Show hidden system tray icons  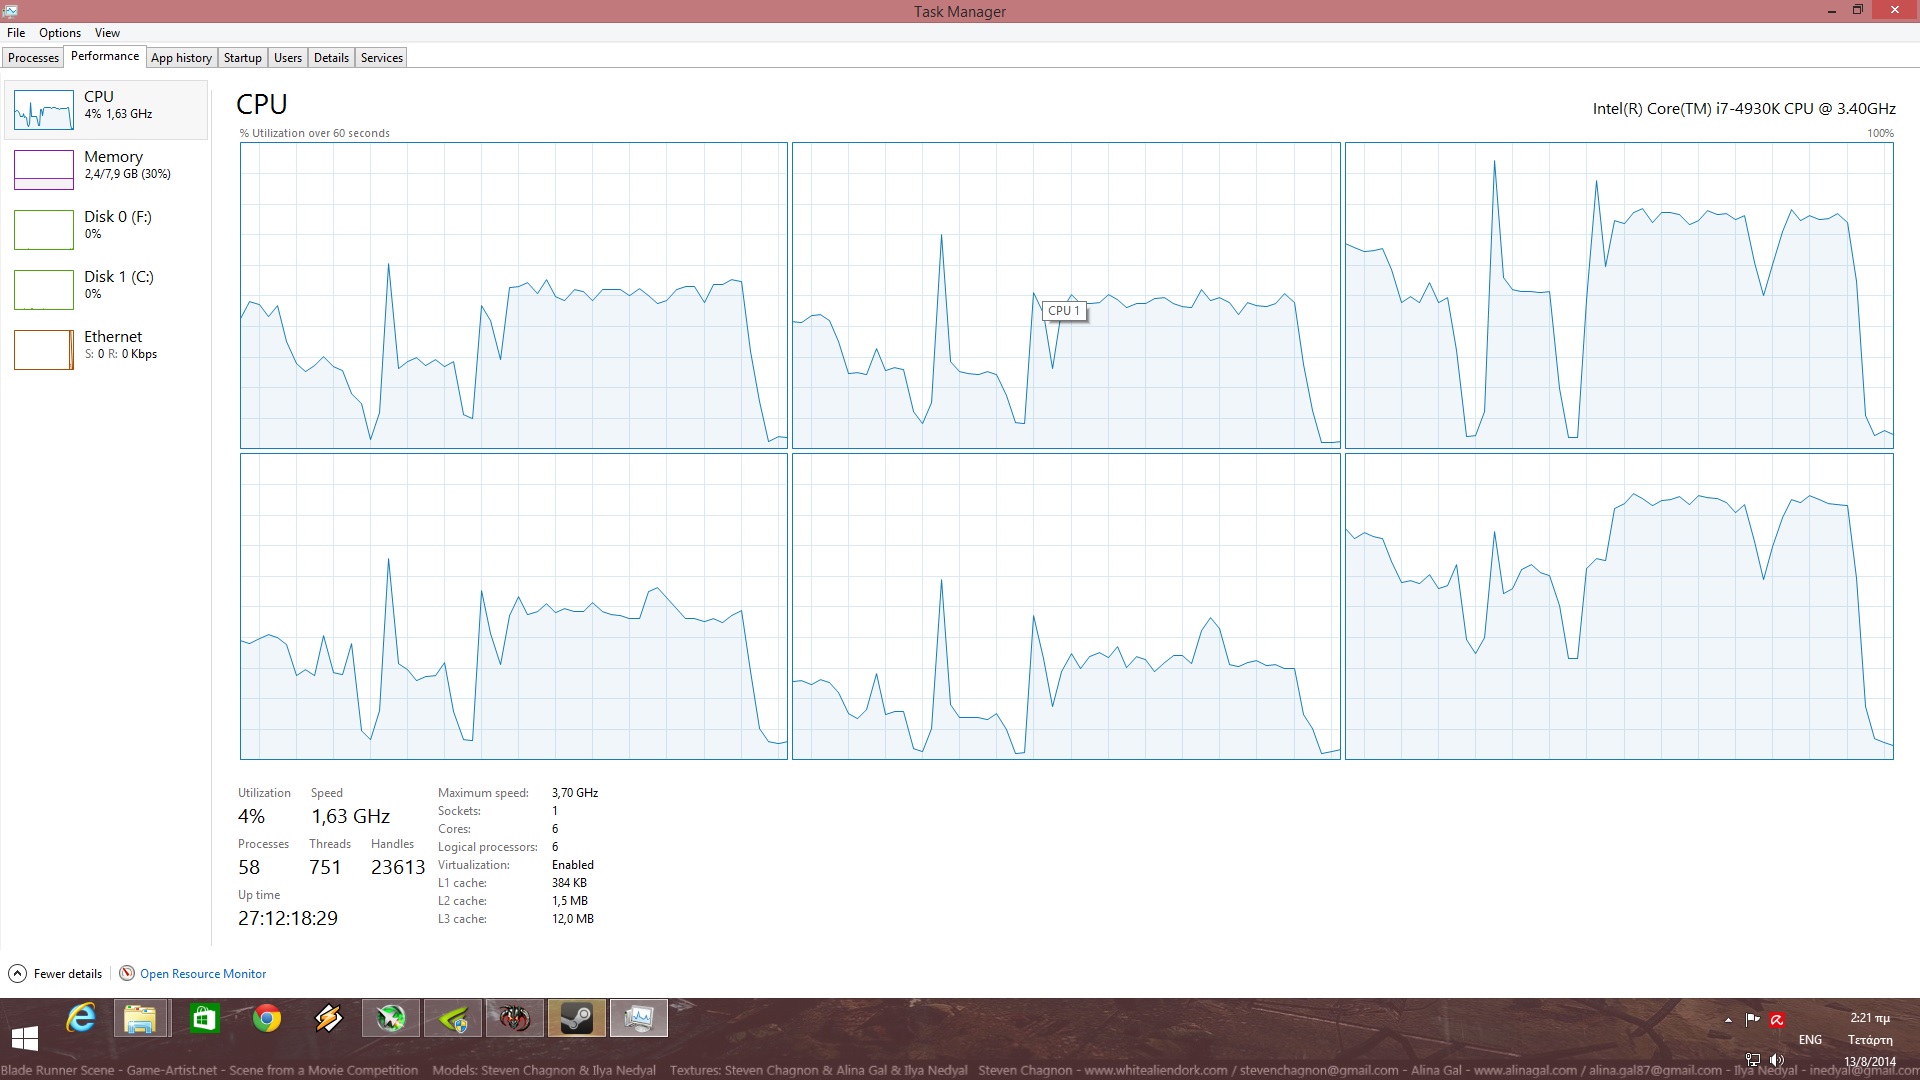tap(1728, 1020)
